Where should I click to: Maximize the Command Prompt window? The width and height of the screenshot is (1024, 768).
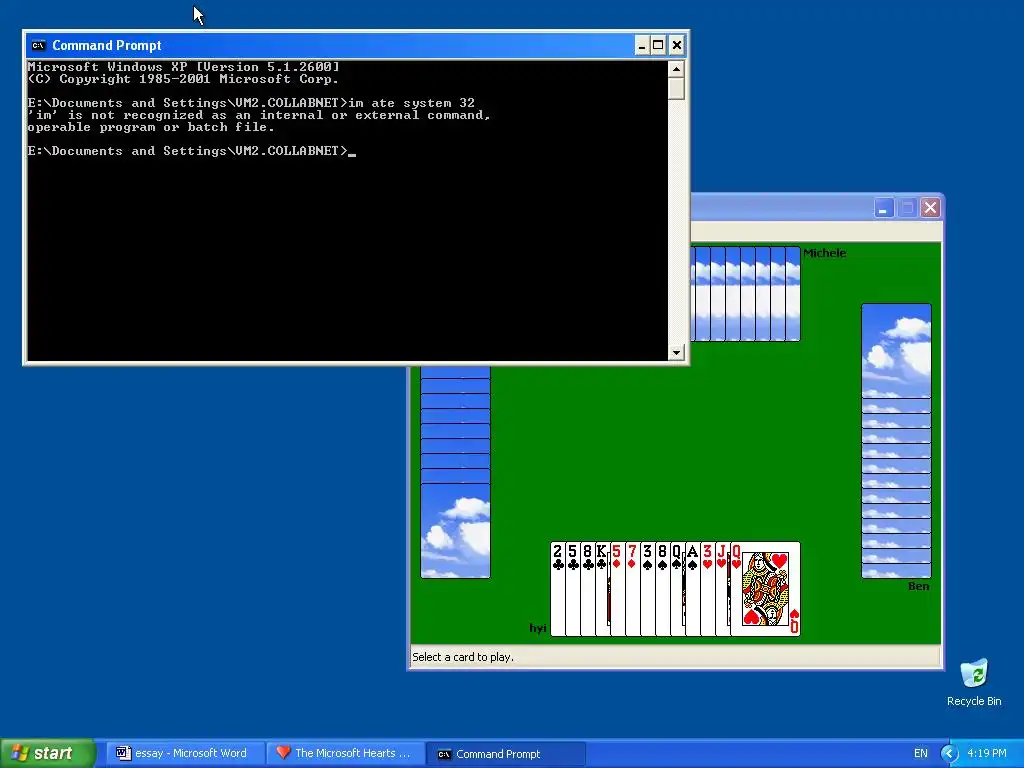click(x=658, y=45)
